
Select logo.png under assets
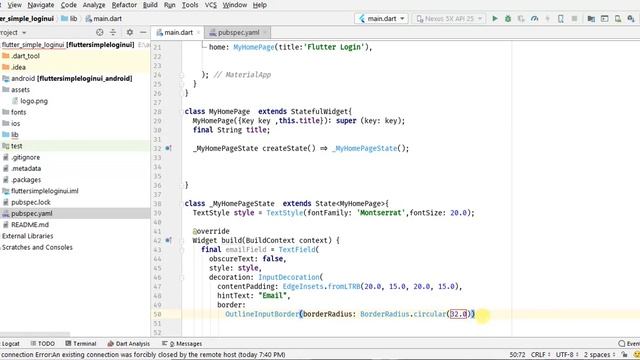point(34,101)
